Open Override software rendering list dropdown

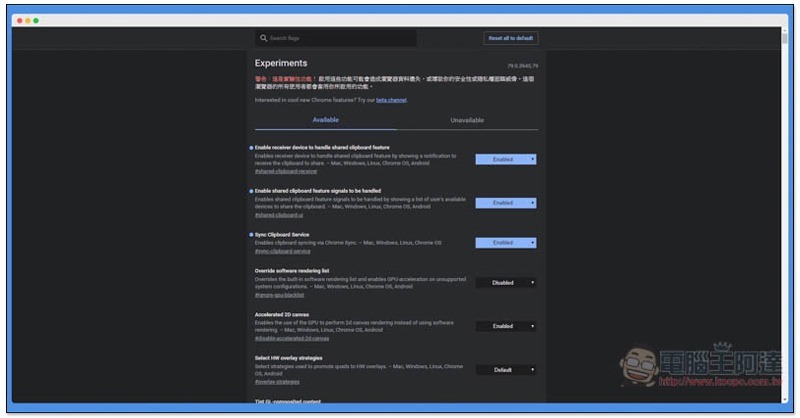505,283
